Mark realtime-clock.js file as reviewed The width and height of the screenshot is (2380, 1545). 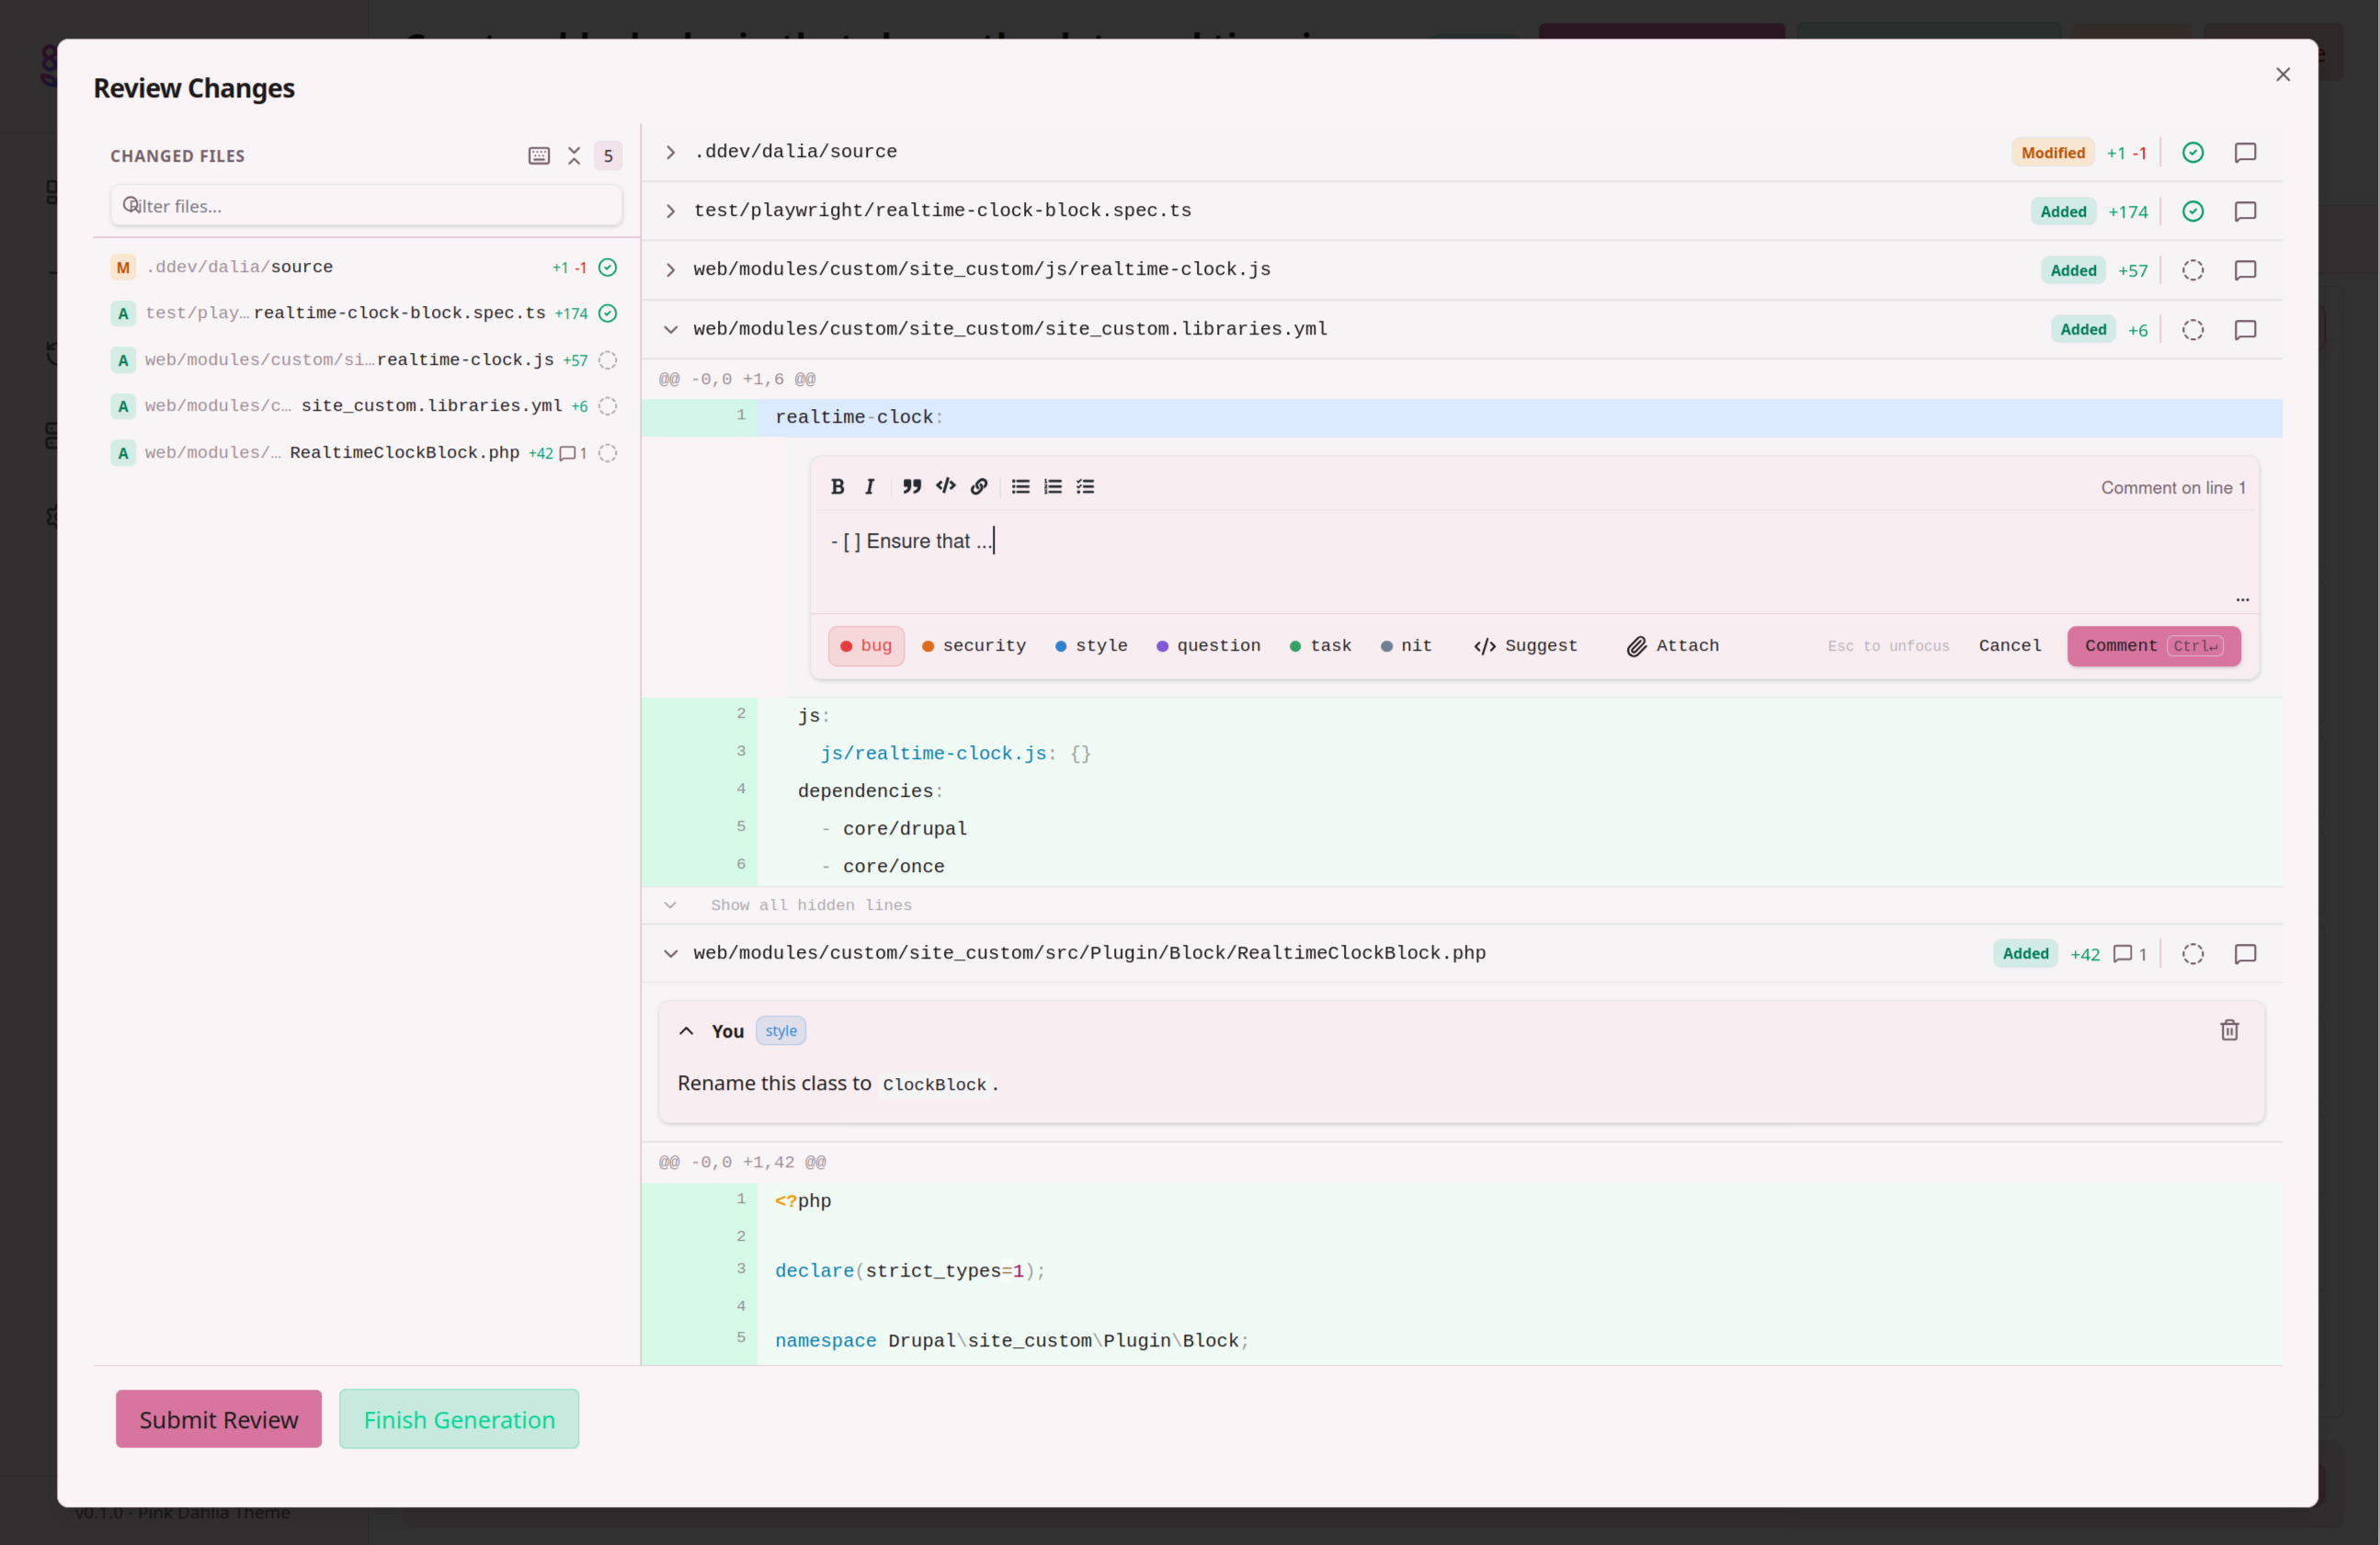[x=2192, y=270]
